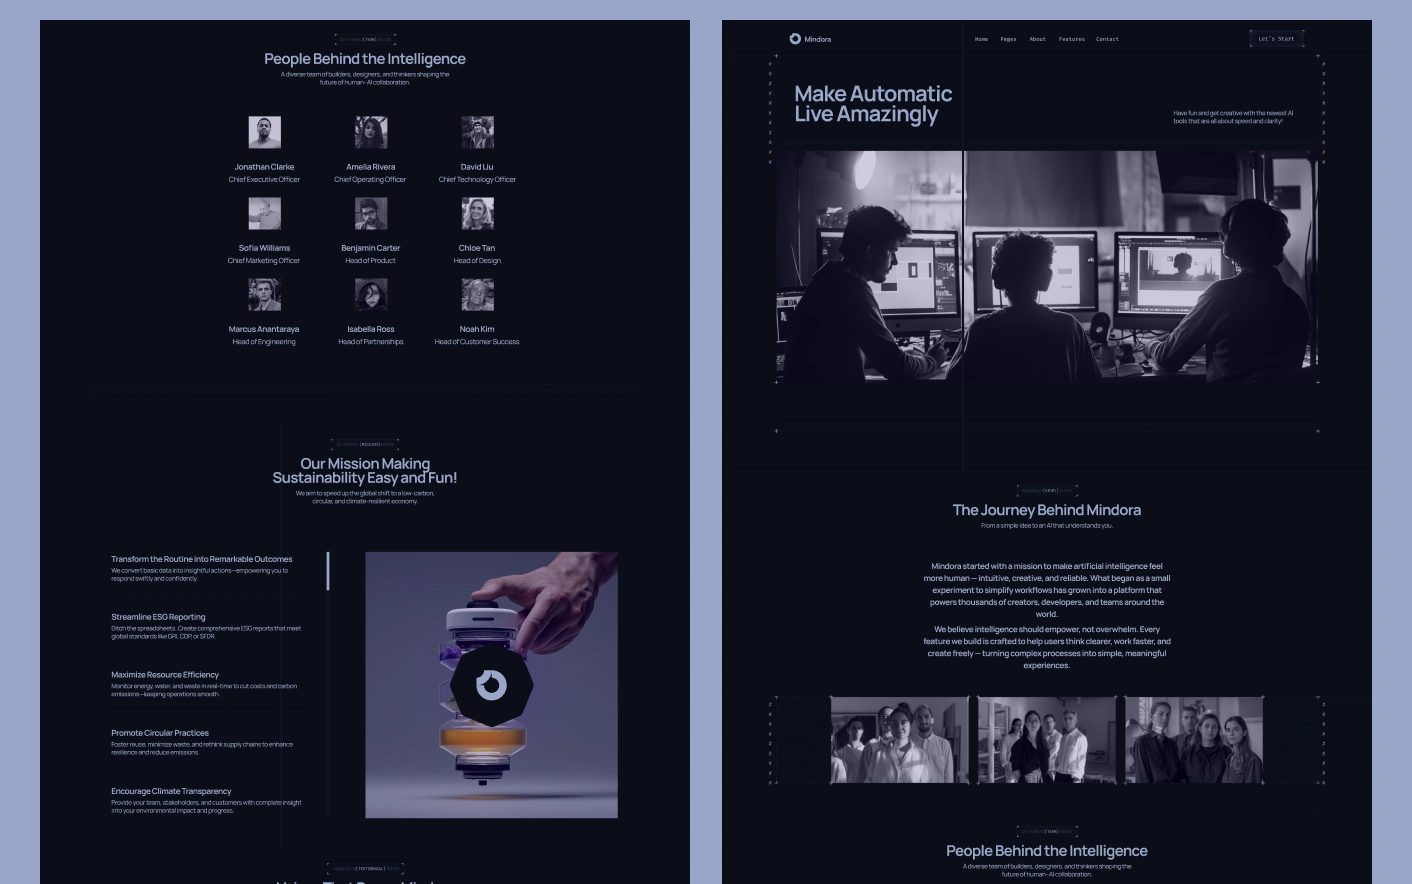Screen dimensions: 1412x884
Task: Open Jonathan Clarke's profile photo
Action: click(x=264, y=132)
